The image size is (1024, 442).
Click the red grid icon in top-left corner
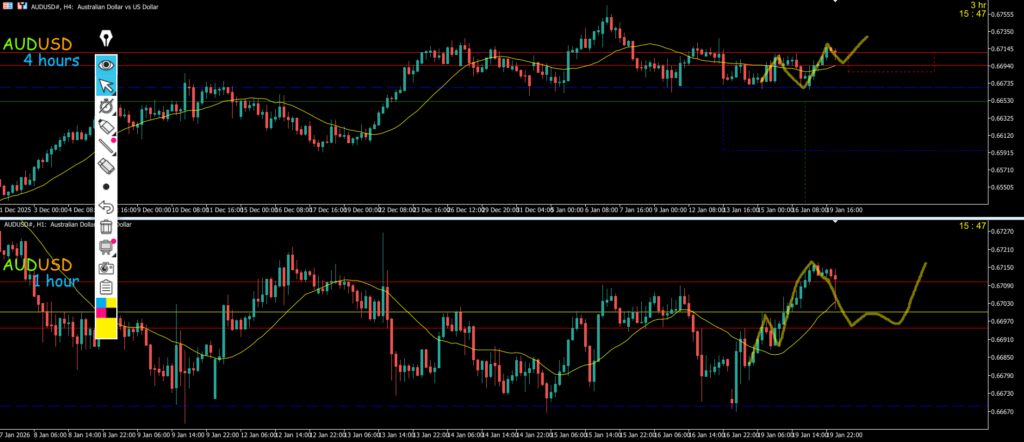pos(7,5)
